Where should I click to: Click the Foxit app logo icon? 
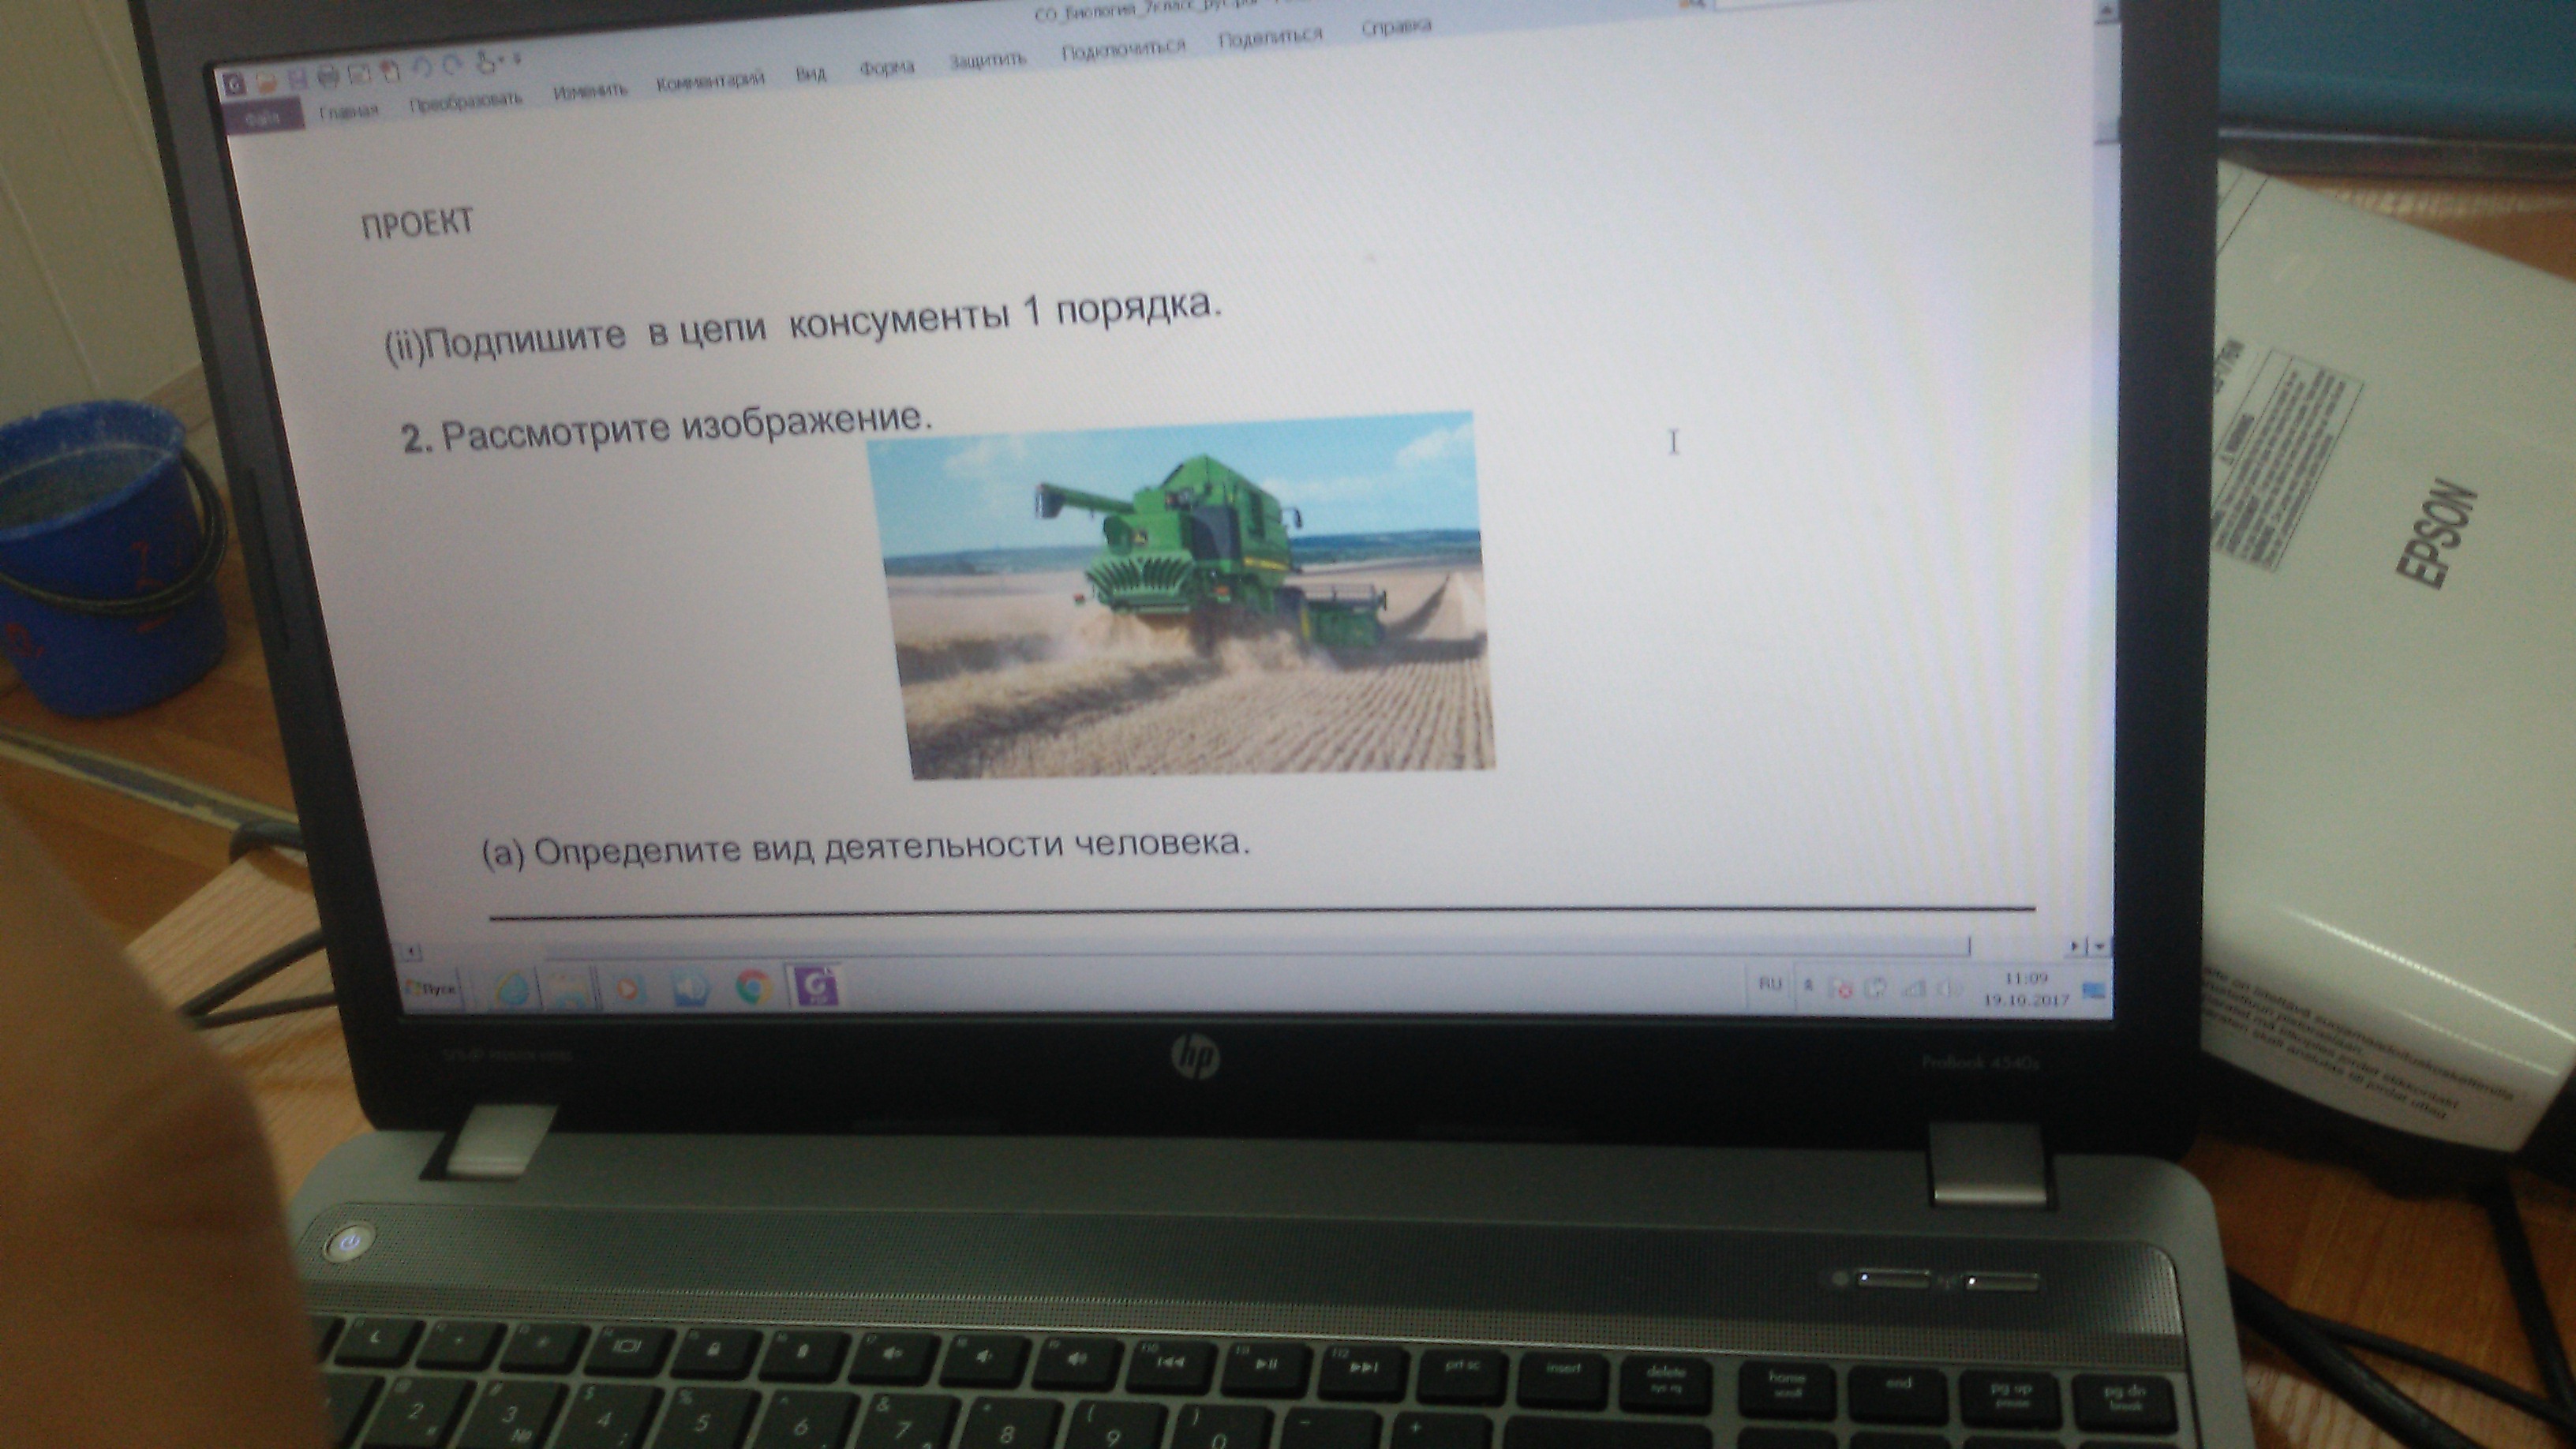[234, 83]
